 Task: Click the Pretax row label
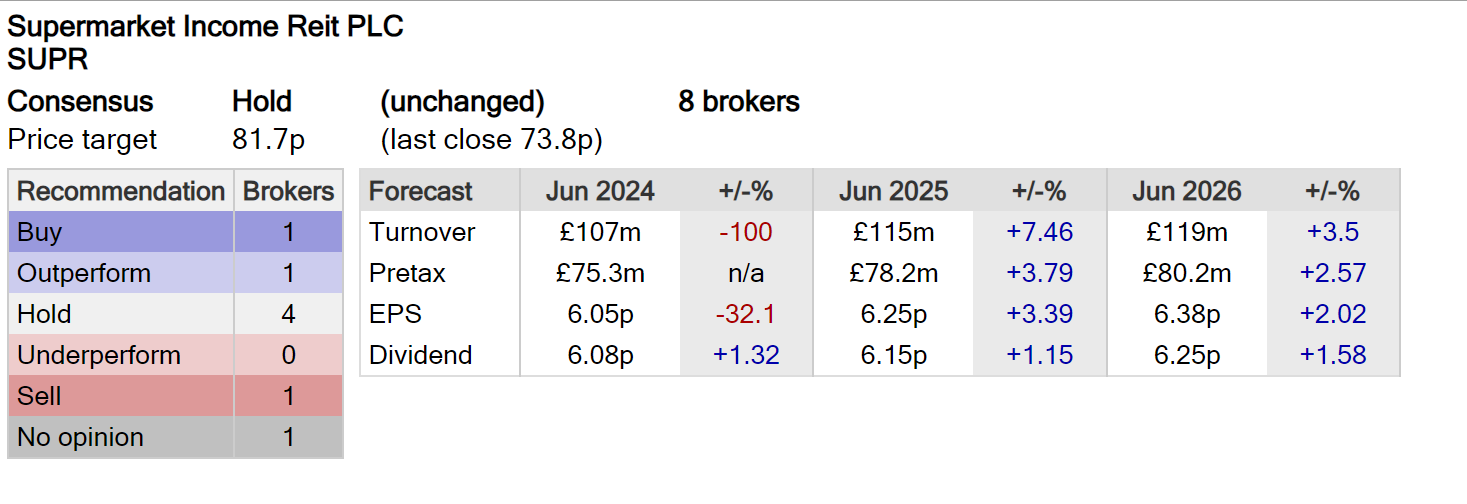tap(406, 274)
